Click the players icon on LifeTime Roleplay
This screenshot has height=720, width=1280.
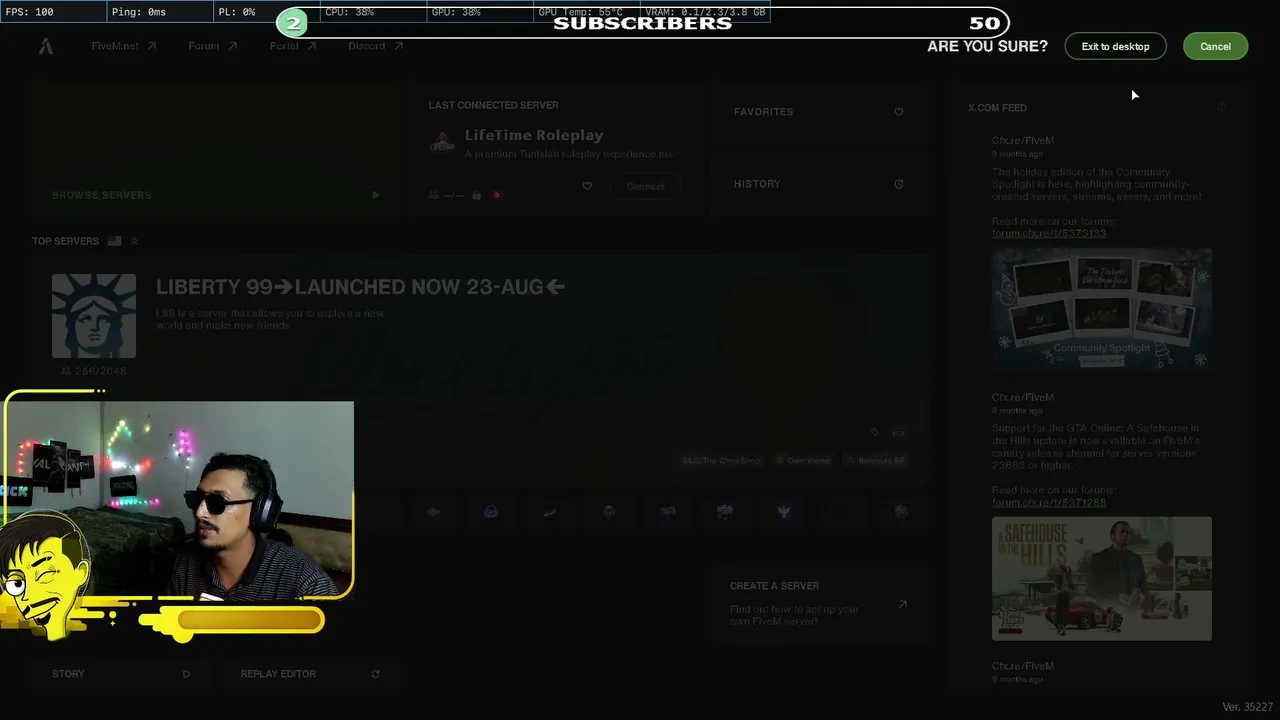point(433,195)
